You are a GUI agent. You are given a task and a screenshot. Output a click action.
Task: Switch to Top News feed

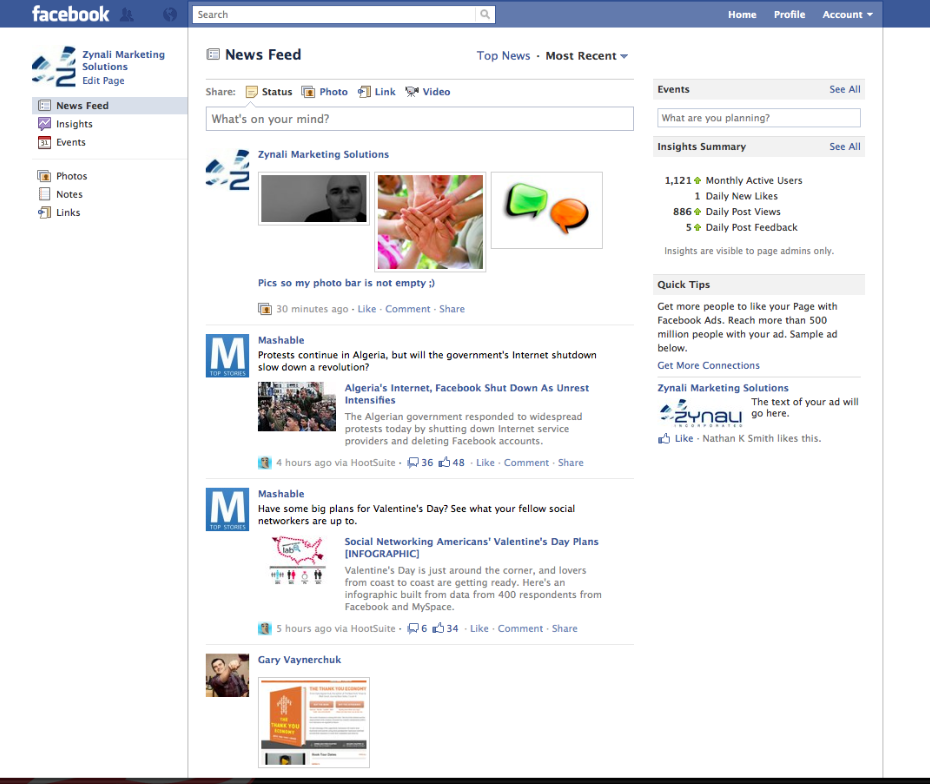(x=503, y=56)
